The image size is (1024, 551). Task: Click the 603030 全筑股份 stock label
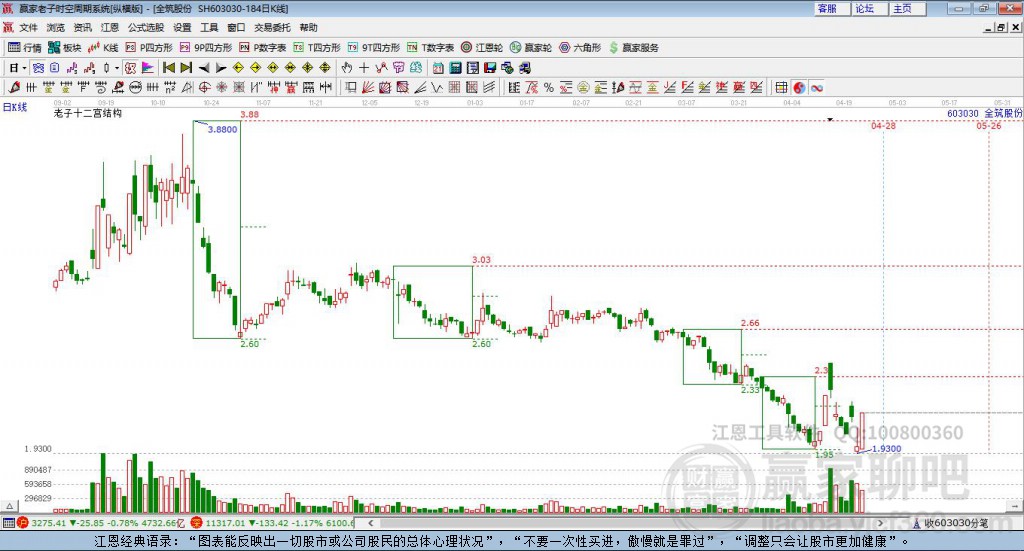coord(985,114)
